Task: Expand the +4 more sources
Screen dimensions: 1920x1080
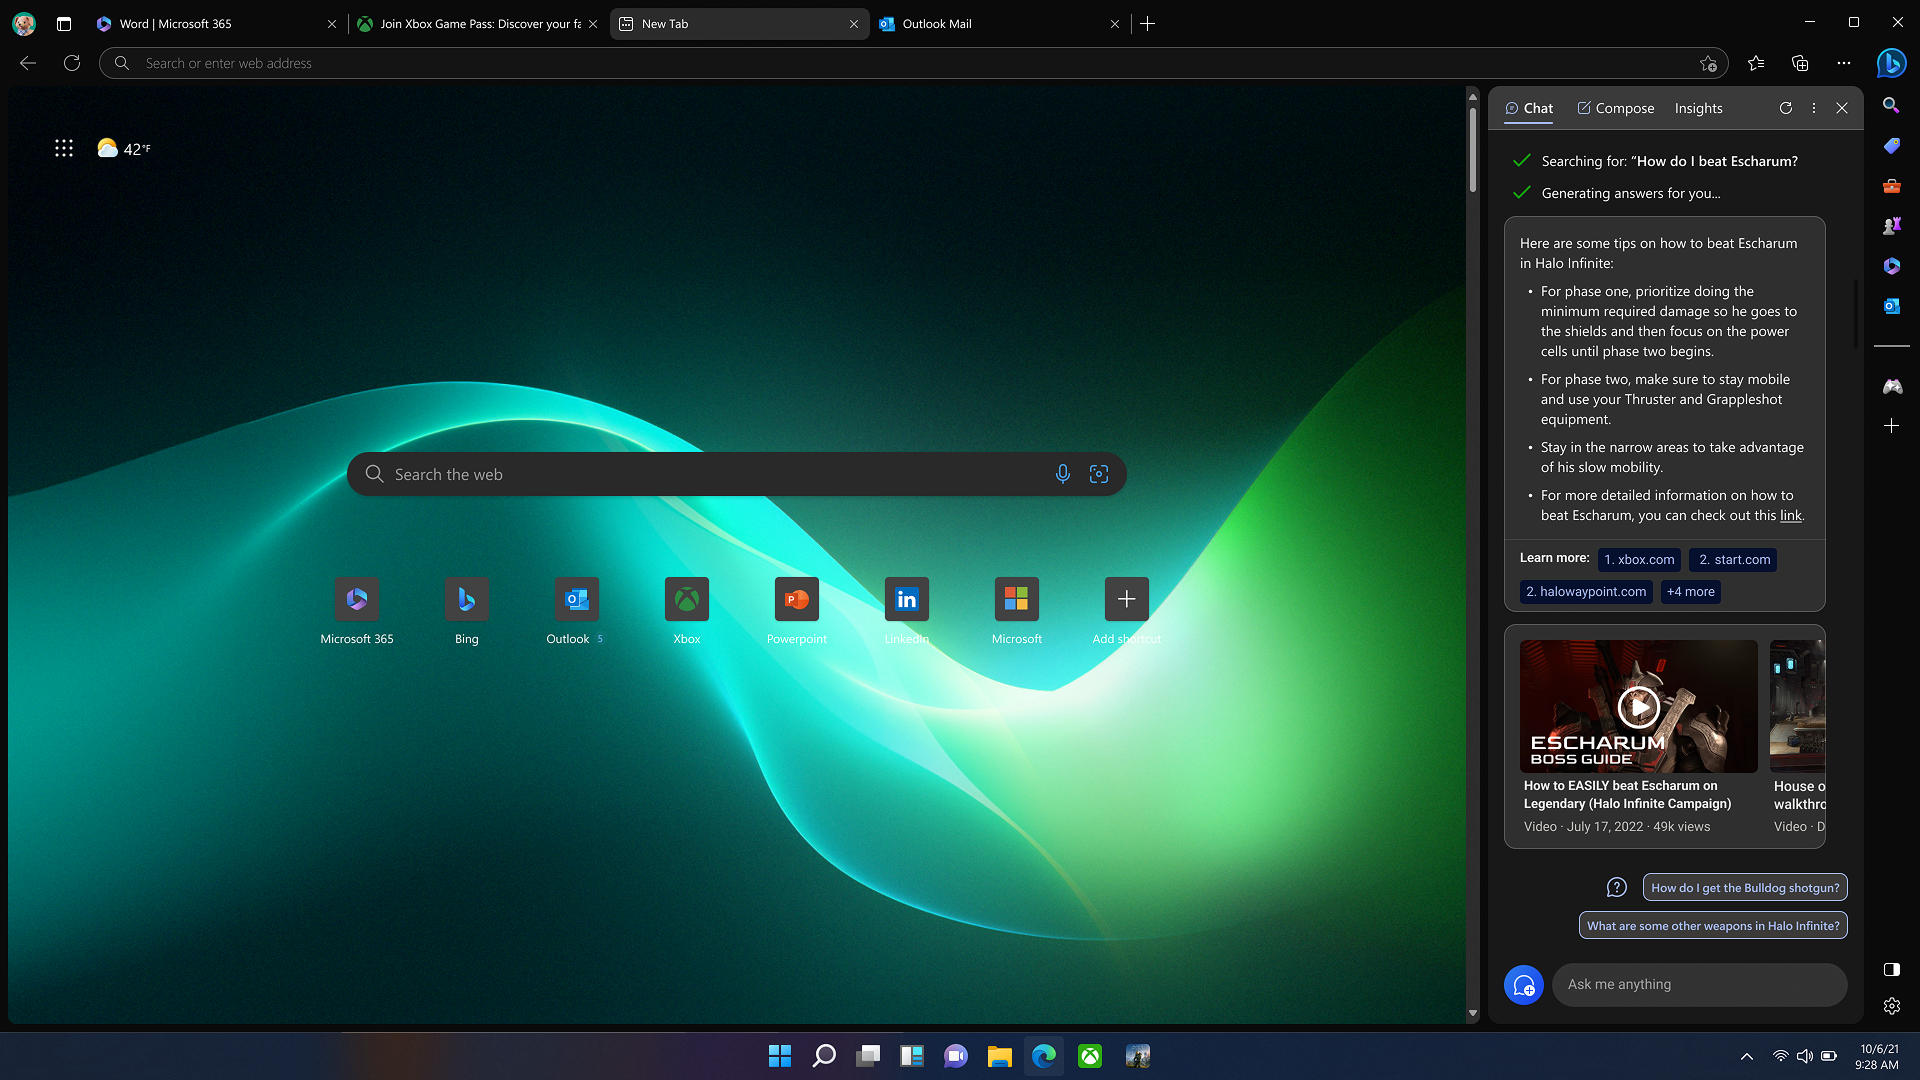Action: point(1690,592)
